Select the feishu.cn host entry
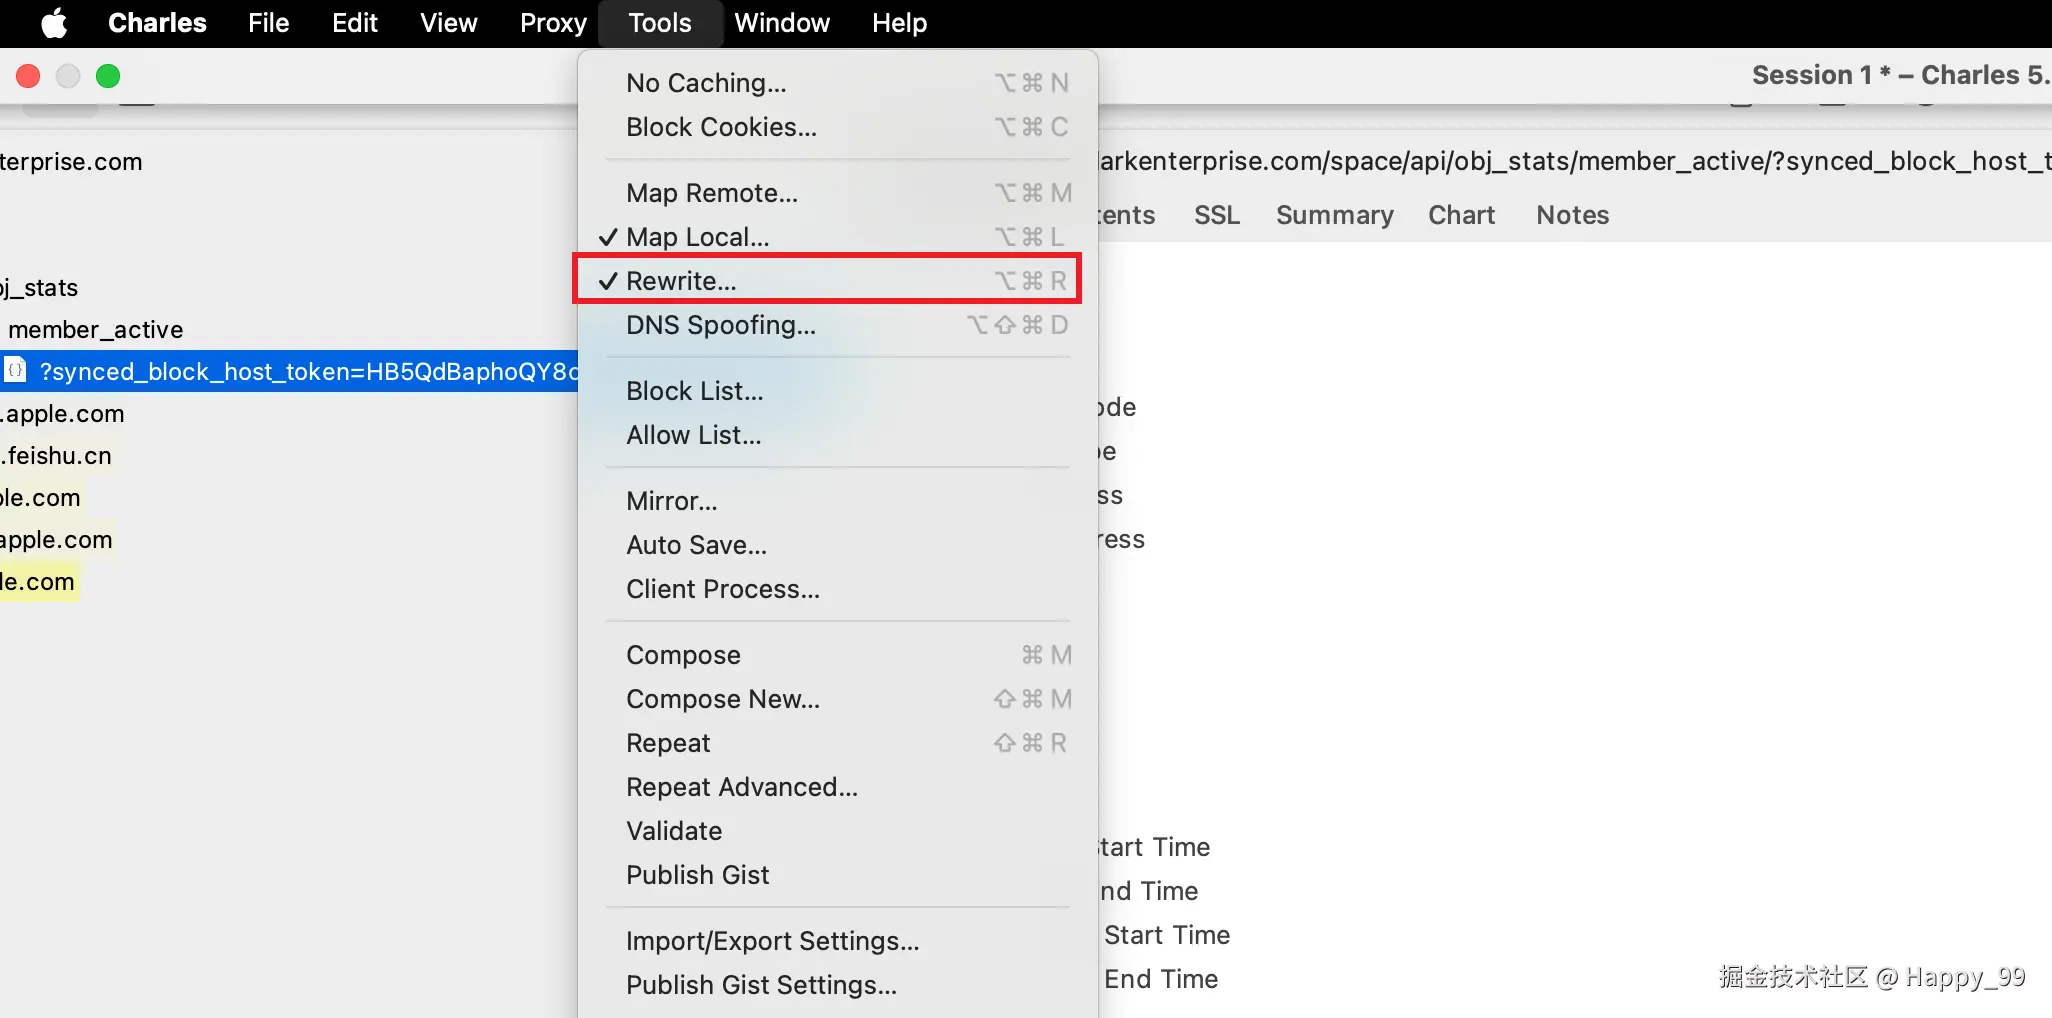 point(57,456)
